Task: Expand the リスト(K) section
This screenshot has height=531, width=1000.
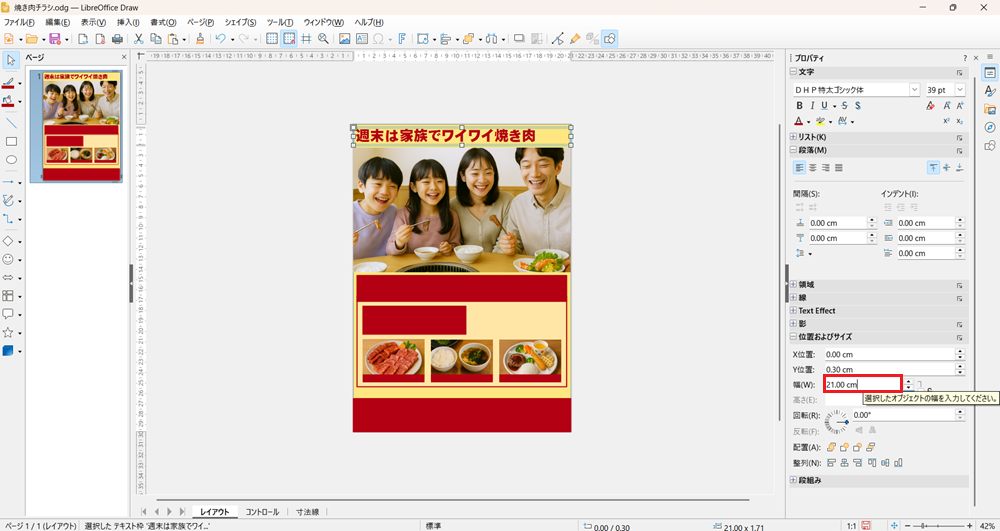Action: pos(793,137)
